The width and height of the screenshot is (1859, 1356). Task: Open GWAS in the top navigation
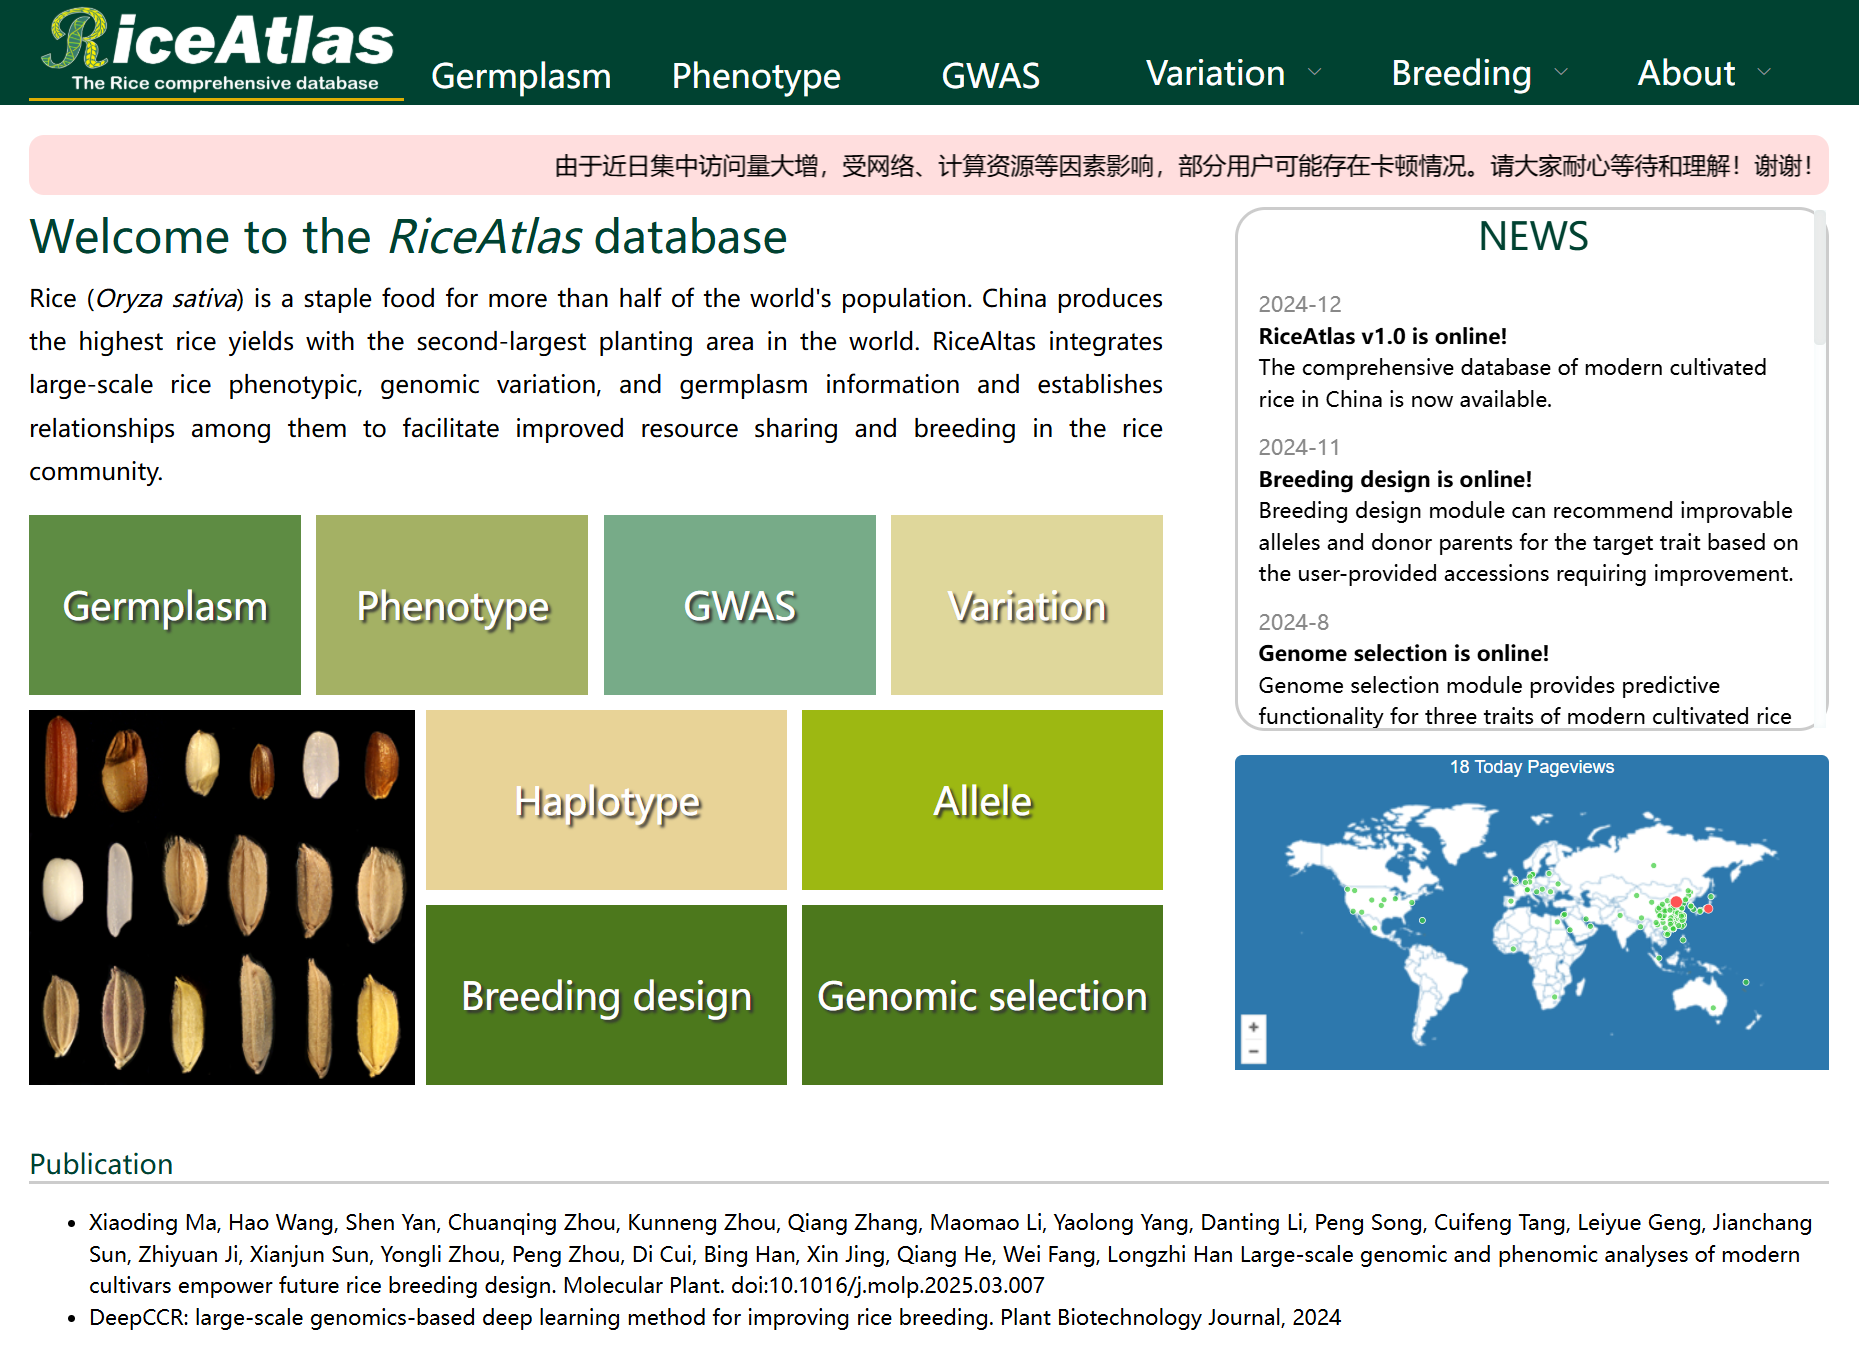[x=991, y=75]
